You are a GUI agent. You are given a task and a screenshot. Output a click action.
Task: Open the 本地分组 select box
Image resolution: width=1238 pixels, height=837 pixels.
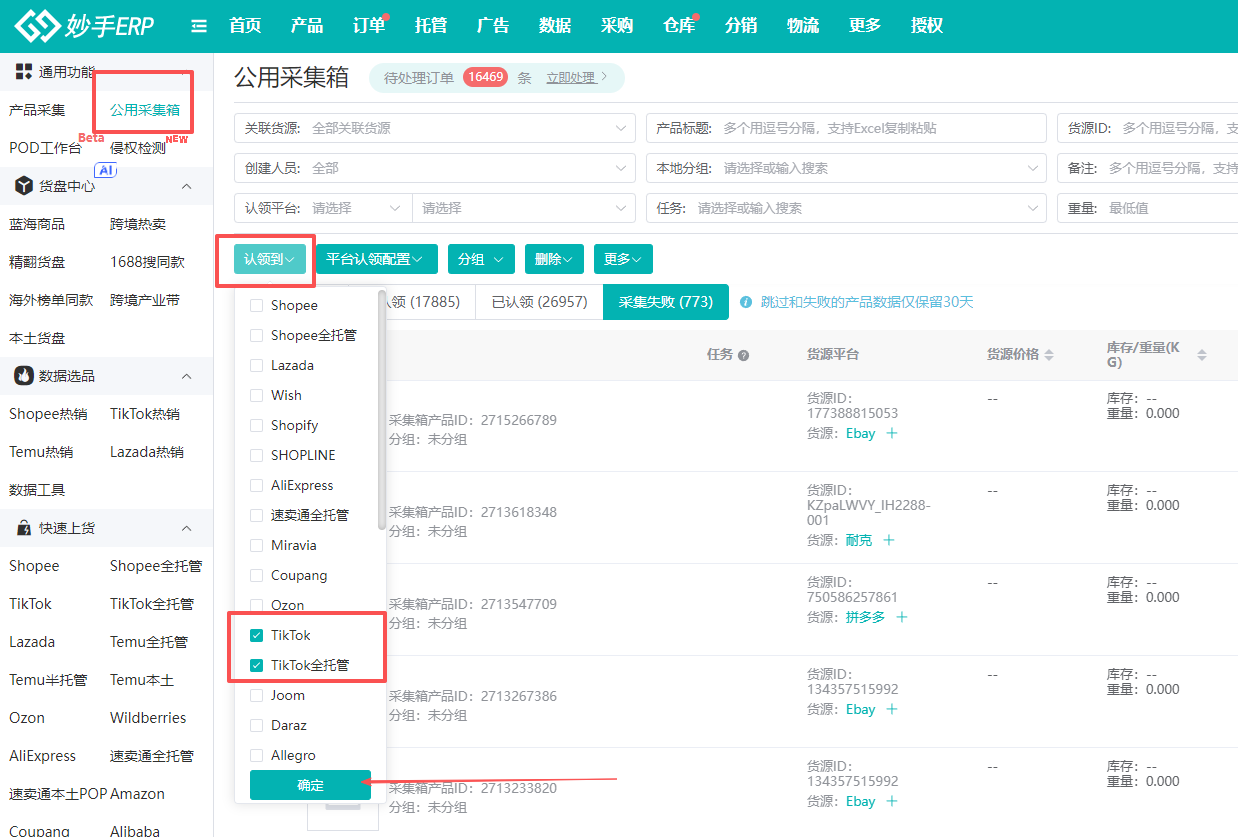846,168
